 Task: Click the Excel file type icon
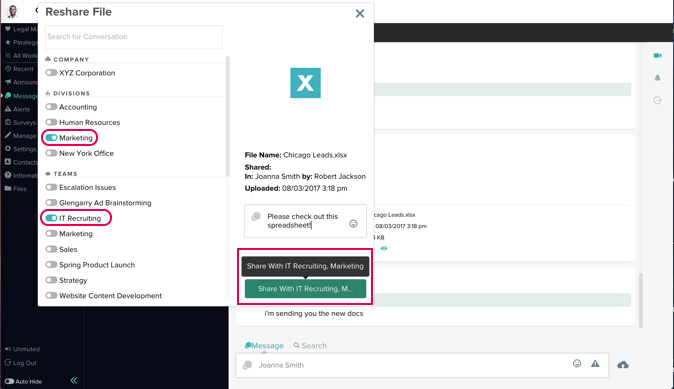[x=305, y=83]
